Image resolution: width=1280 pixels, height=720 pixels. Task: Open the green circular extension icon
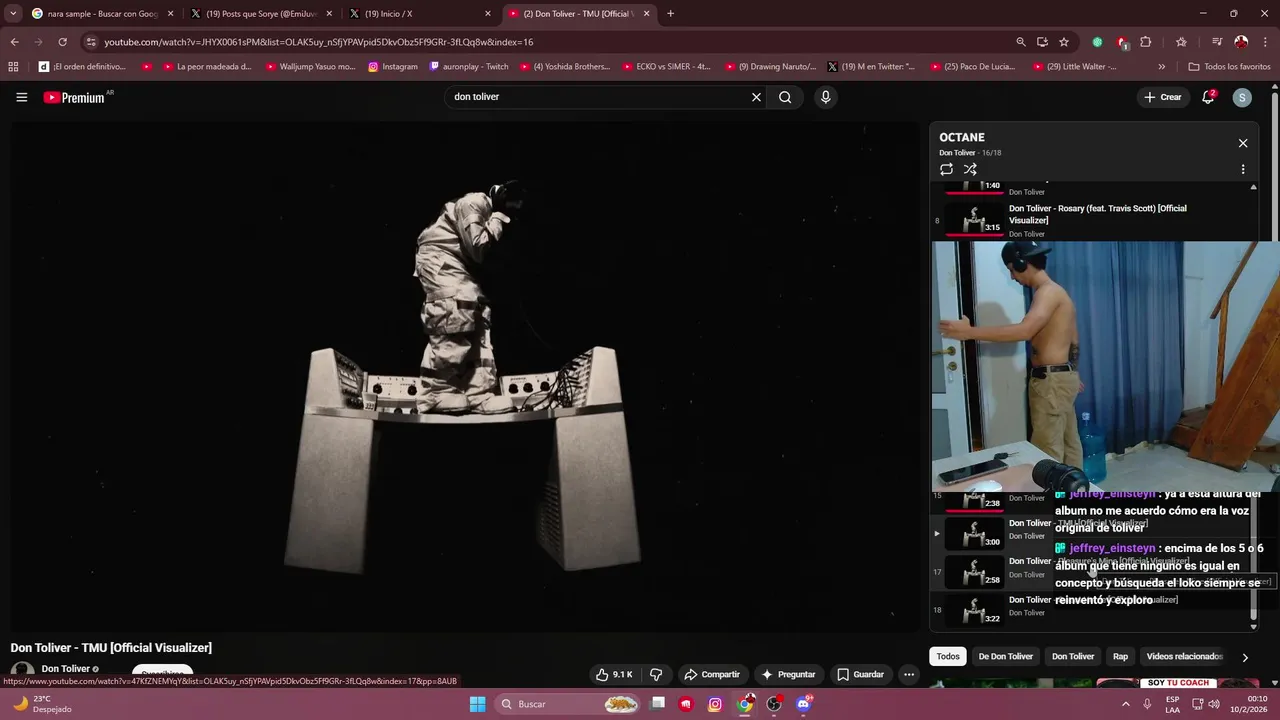[1097, 42]
